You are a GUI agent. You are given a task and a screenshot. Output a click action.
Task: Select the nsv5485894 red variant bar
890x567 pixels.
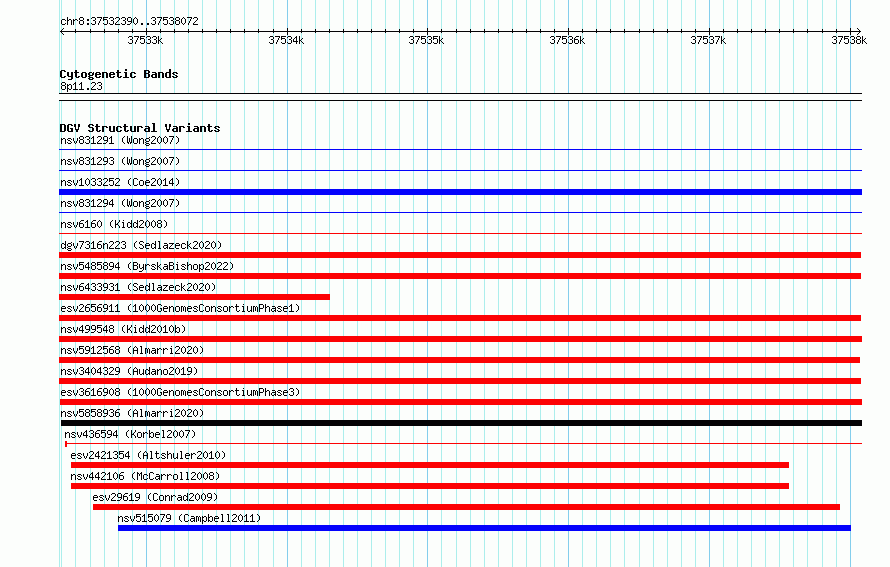click(x=460, y=276)
